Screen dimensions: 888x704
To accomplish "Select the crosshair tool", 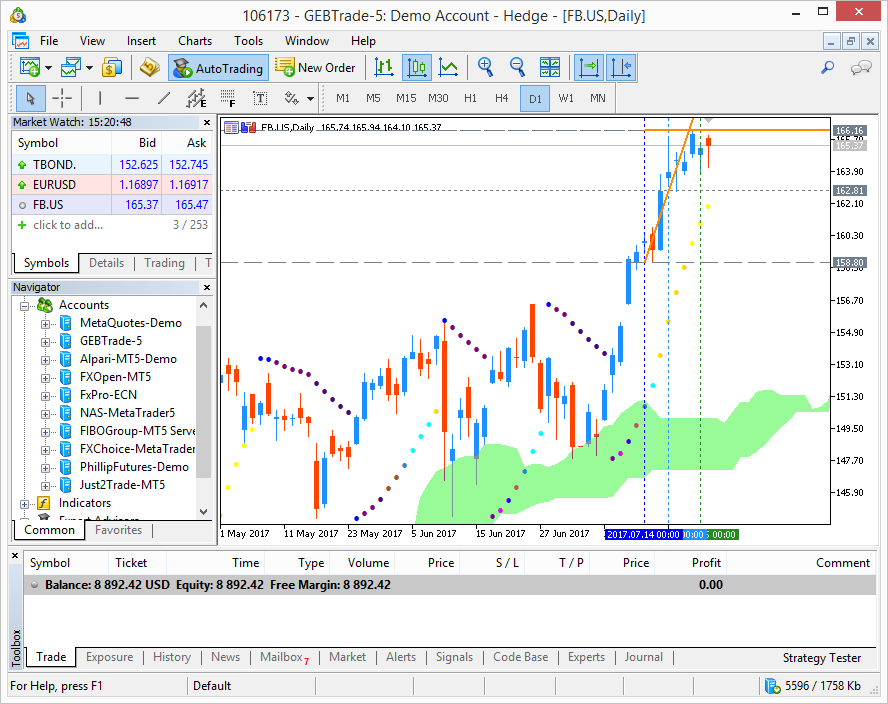I will tap(62, 99).
